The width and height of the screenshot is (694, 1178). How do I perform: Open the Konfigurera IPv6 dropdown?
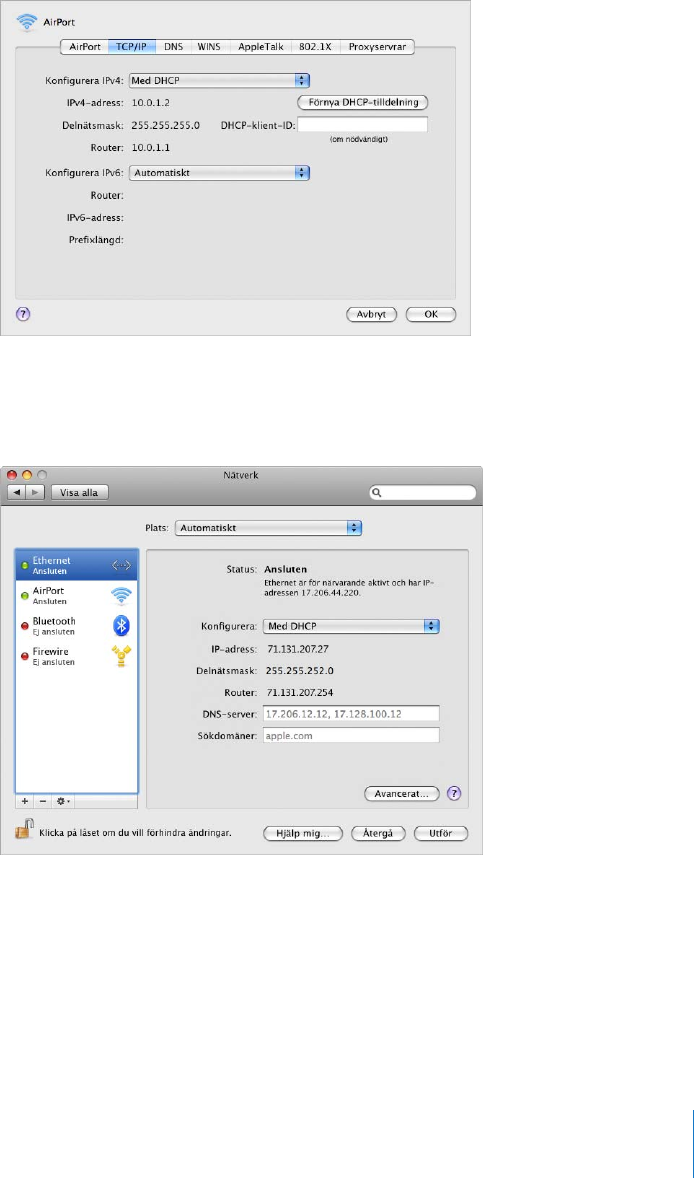pyautogui.click(x=220, y=172)
